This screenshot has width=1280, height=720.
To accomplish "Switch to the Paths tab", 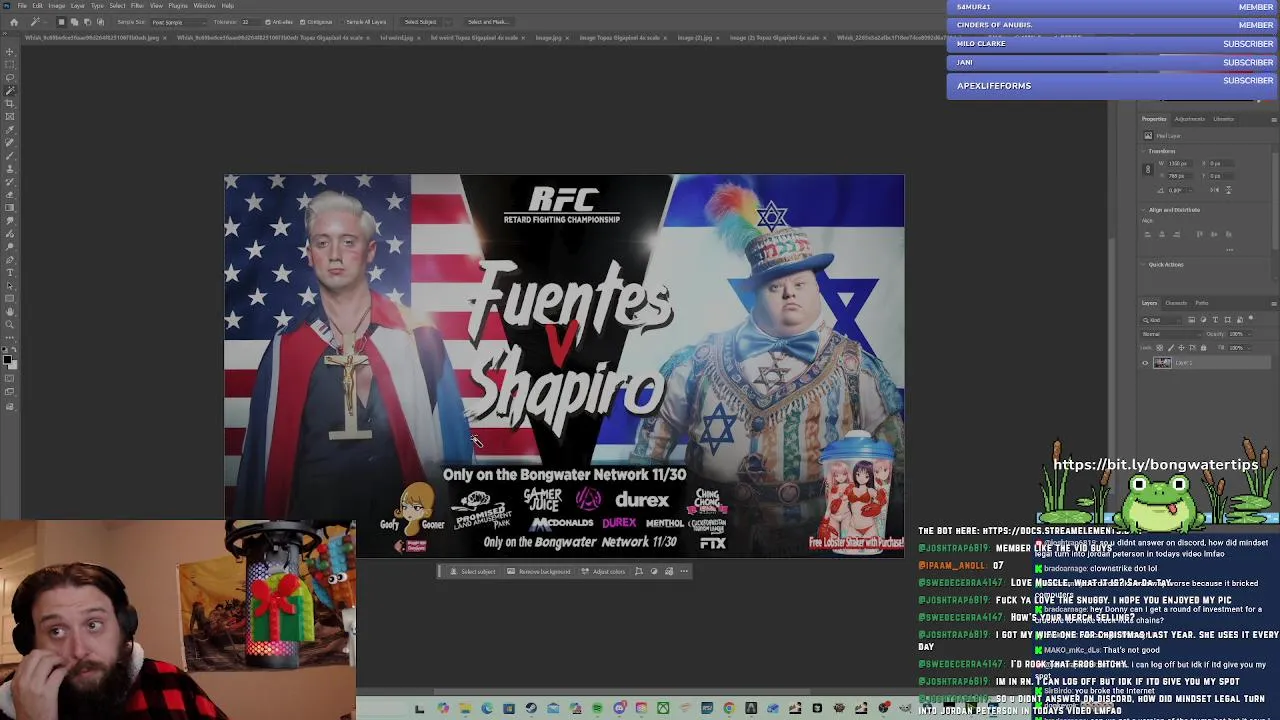I will [x=1201, y=303].
